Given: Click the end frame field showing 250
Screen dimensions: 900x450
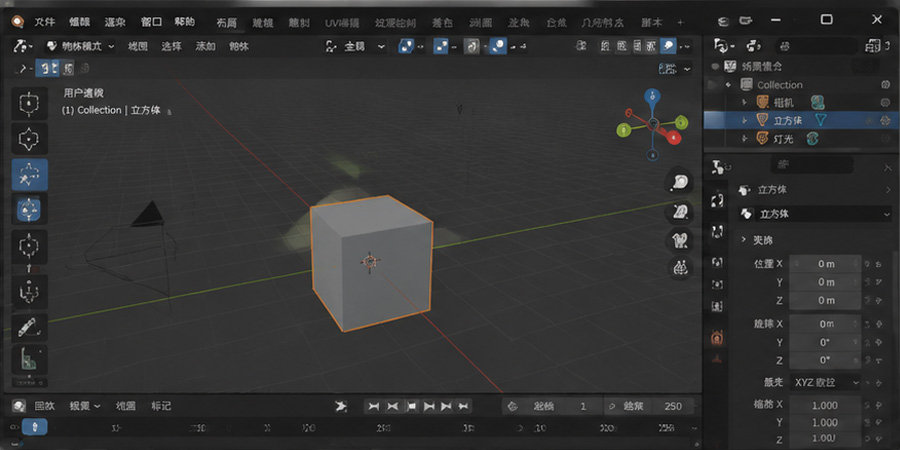Looking at the screenshot, I should point(649,406).
